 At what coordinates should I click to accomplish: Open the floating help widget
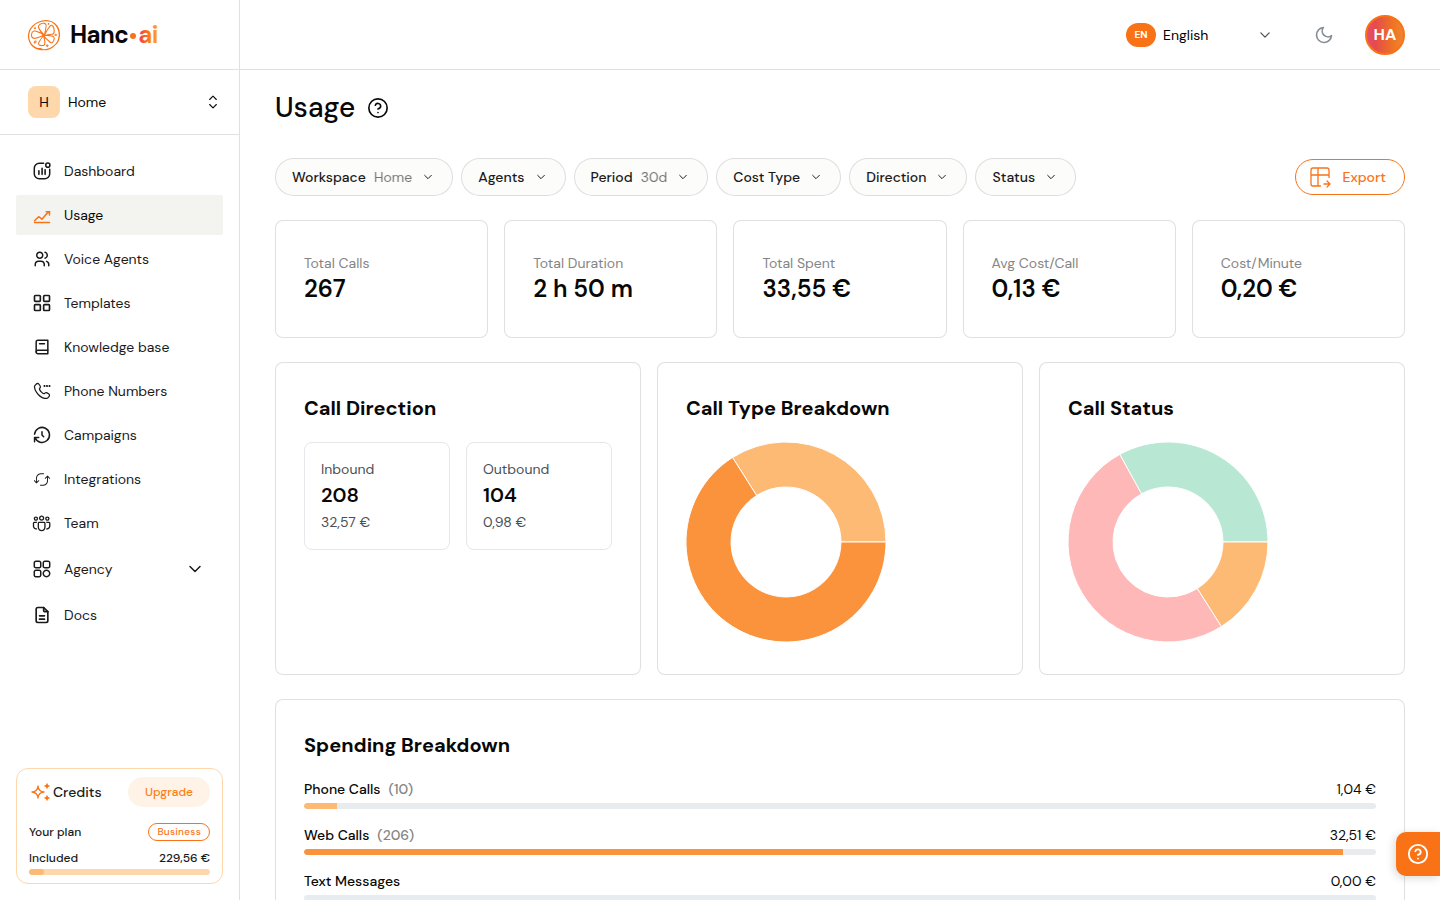1417,854
